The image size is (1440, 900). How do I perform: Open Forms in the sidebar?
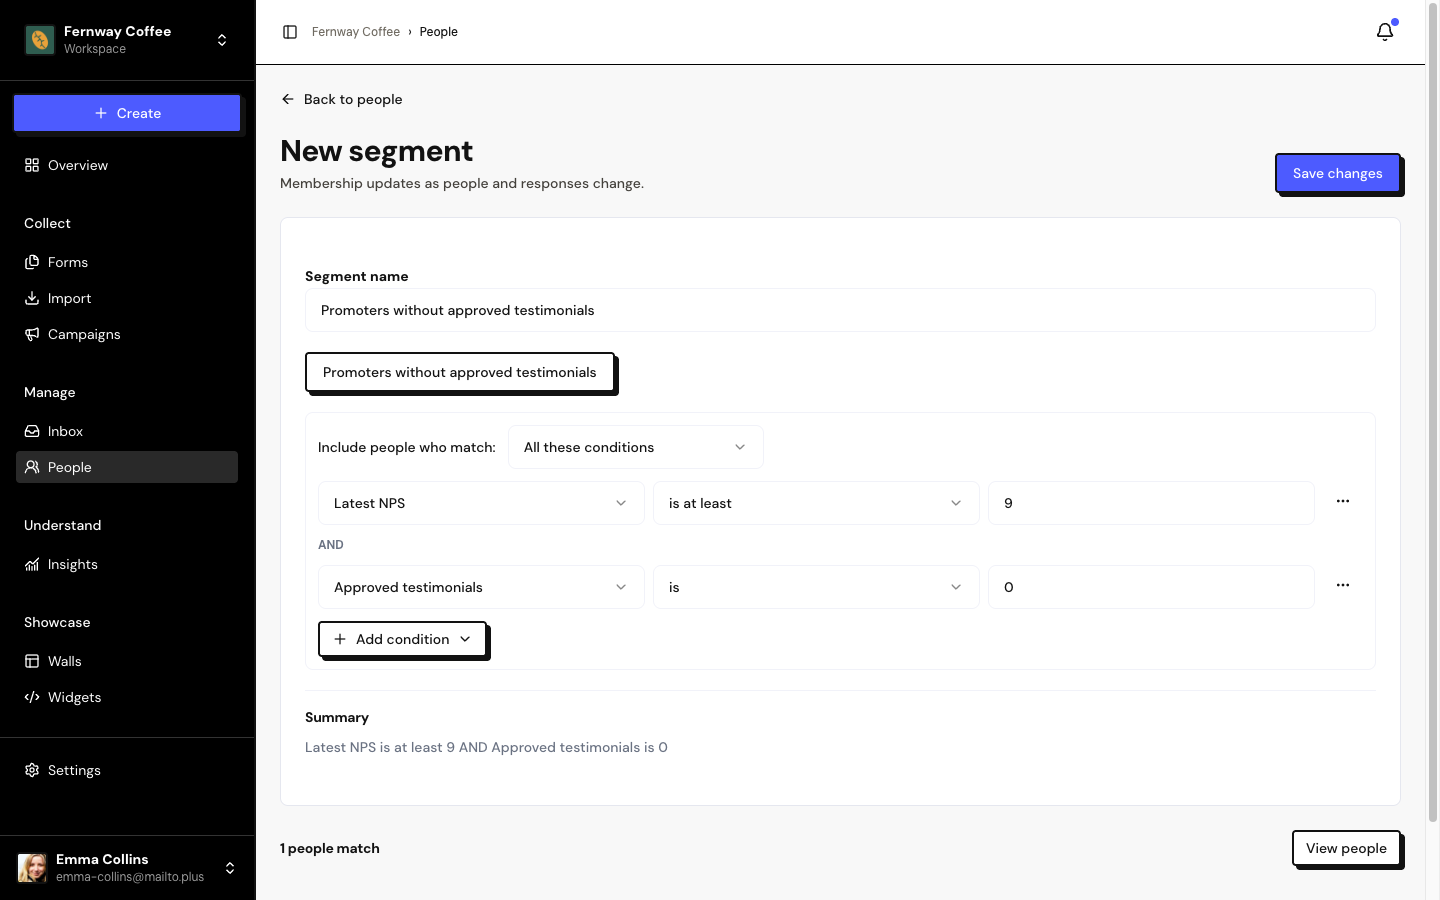(127, 262)
